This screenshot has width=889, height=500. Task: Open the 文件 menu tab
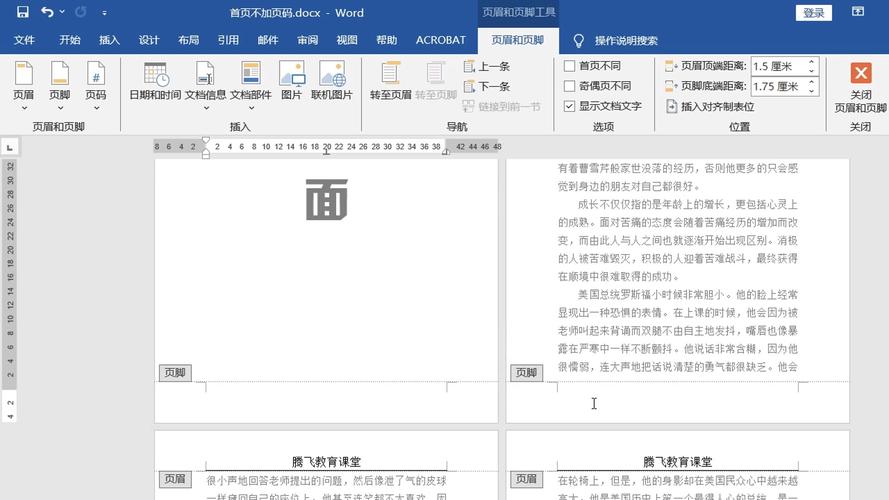coord(24,40)
